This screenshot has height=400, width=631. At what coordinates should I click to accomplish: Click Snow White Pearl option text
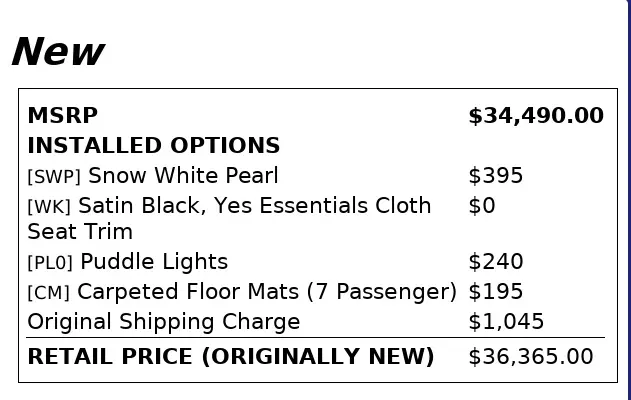(x=183, y=175)
